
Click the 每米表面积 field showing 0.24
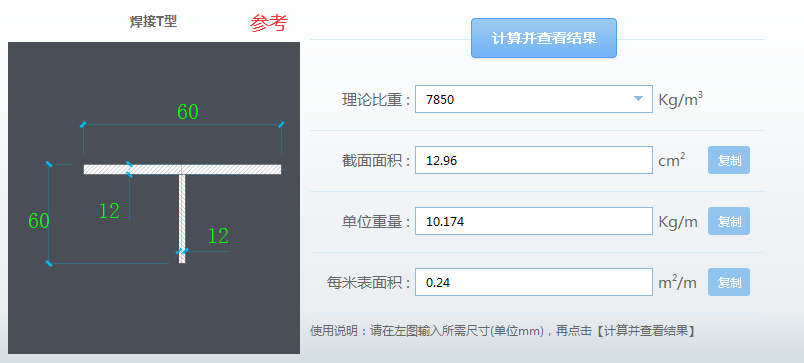pos(533,282)
